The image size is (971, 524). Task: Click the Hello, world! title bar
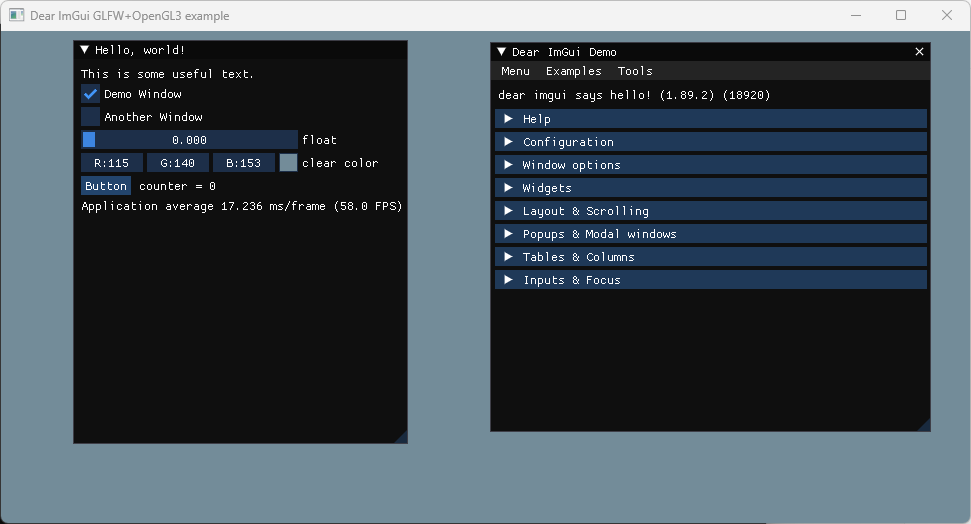(x=240, y=50)
